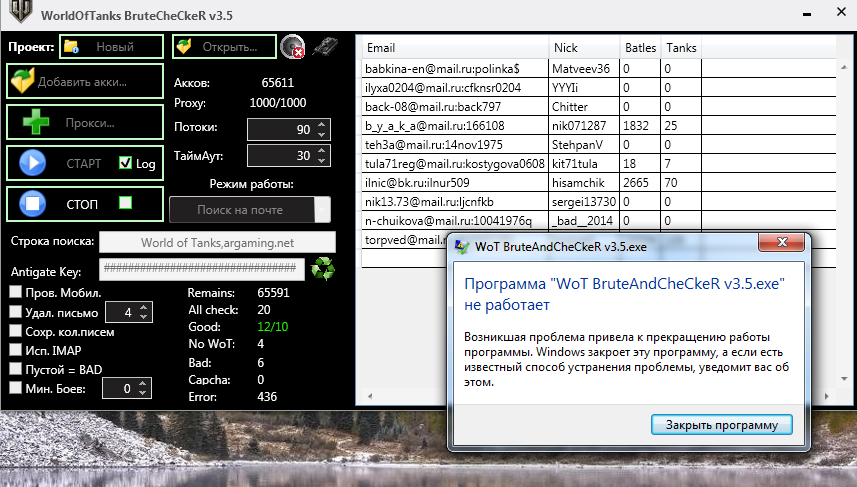Click the Новый project button

pos(111,46)
